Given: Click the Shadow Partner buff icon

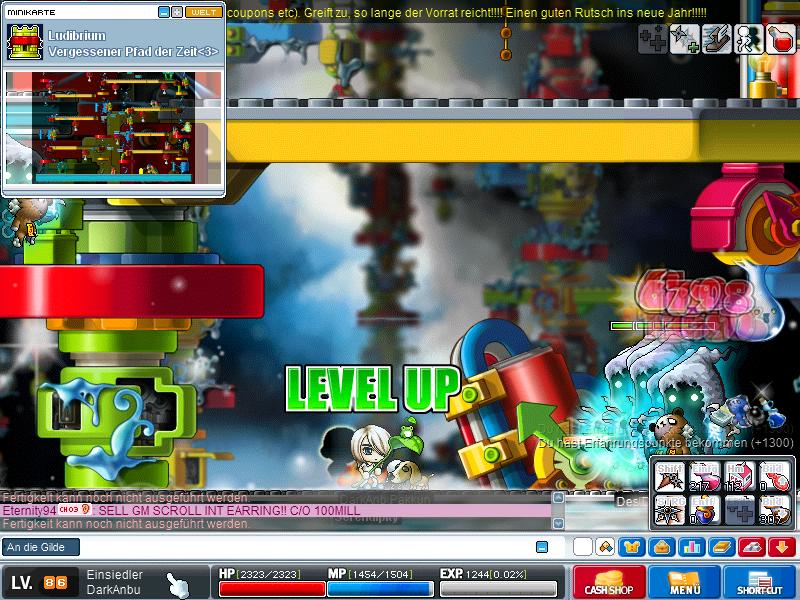Looking at the screenshot, I should pos(748,39).
